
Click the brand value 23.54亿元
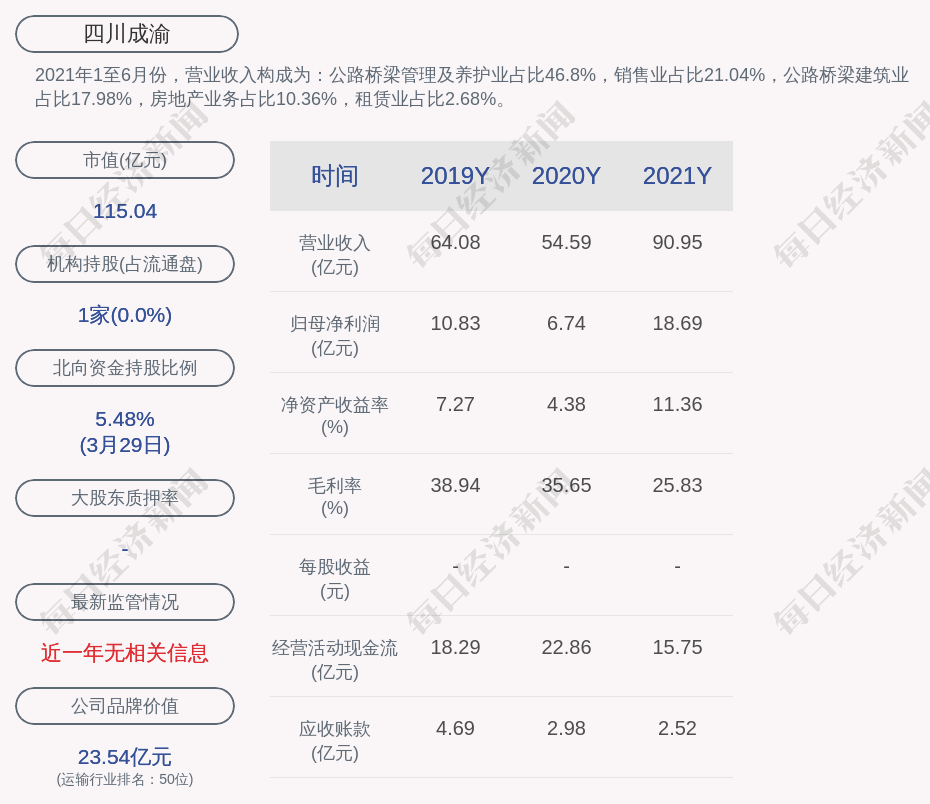point(125,757)
